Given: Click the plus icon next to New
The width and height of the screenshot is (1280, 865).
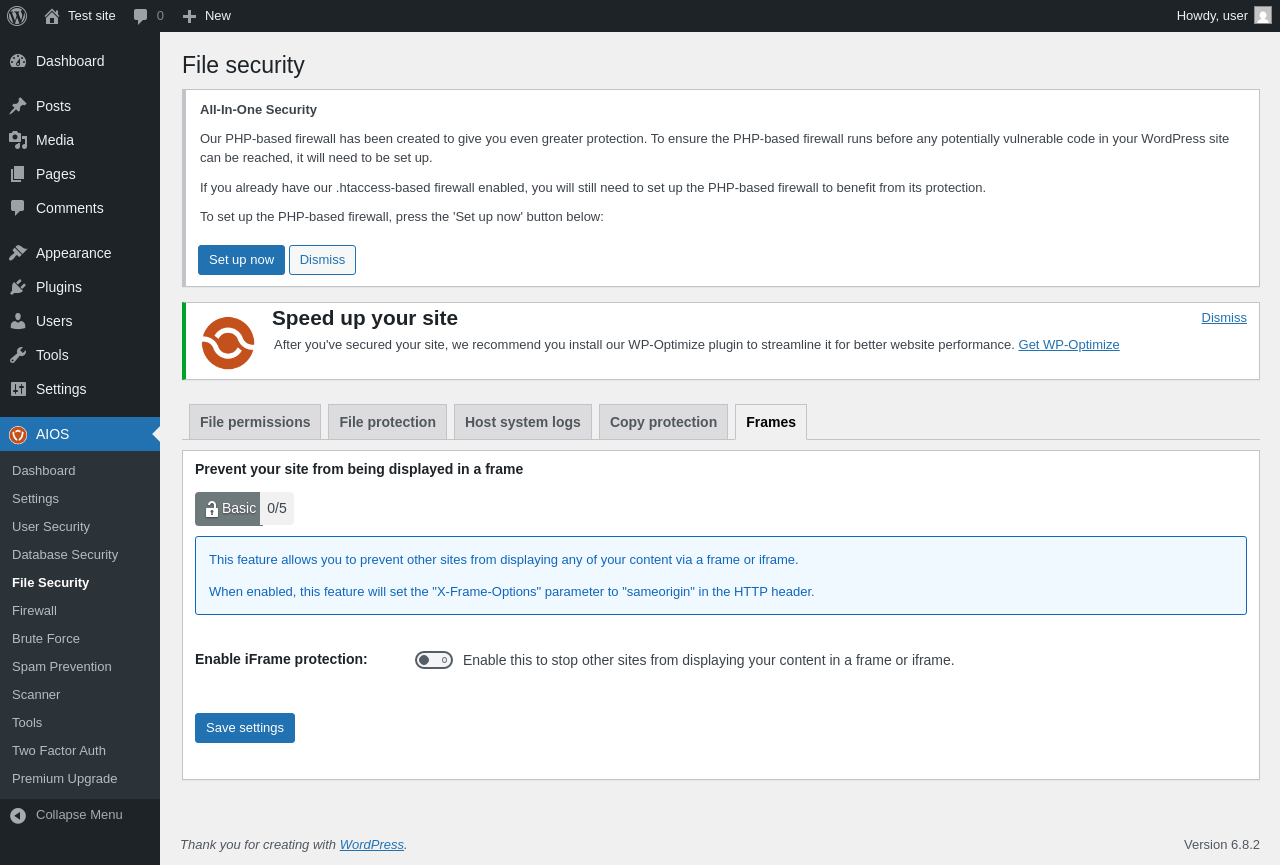Looking at the screenshot, I should [189, 16].
